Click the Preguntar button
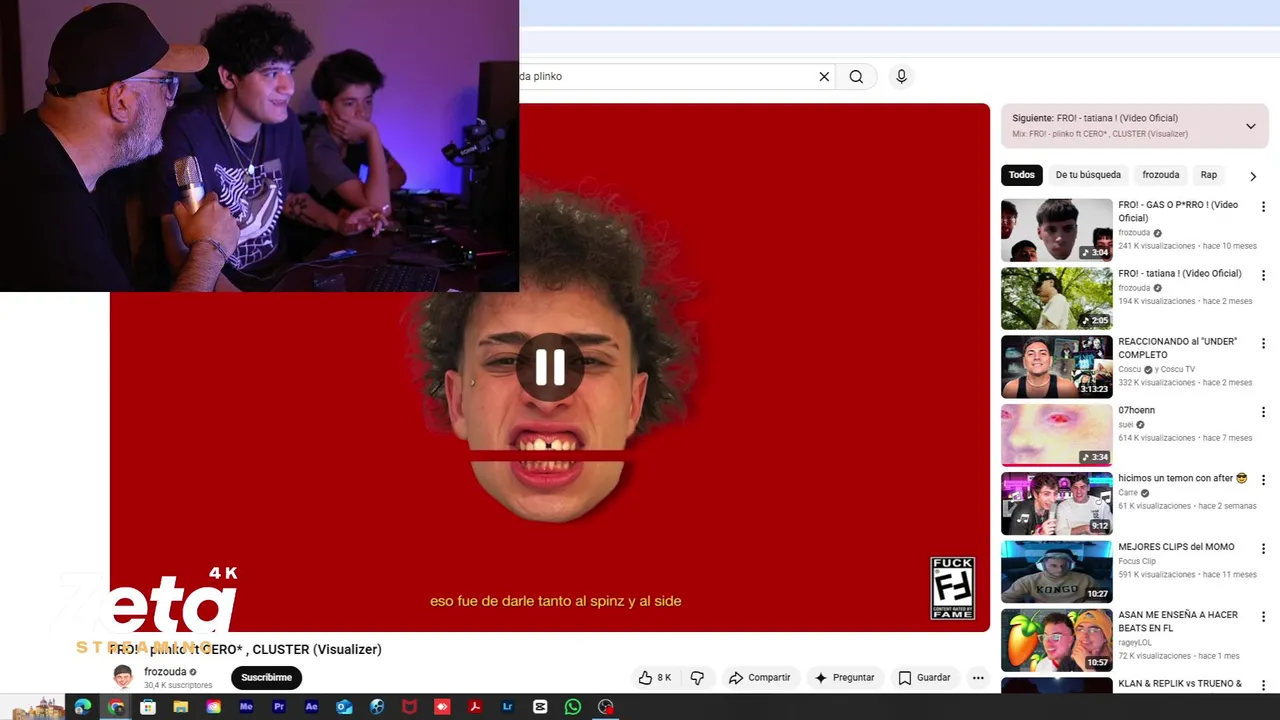The height and width of the screenshot is (720, 1280). click(x=844, y=677)
